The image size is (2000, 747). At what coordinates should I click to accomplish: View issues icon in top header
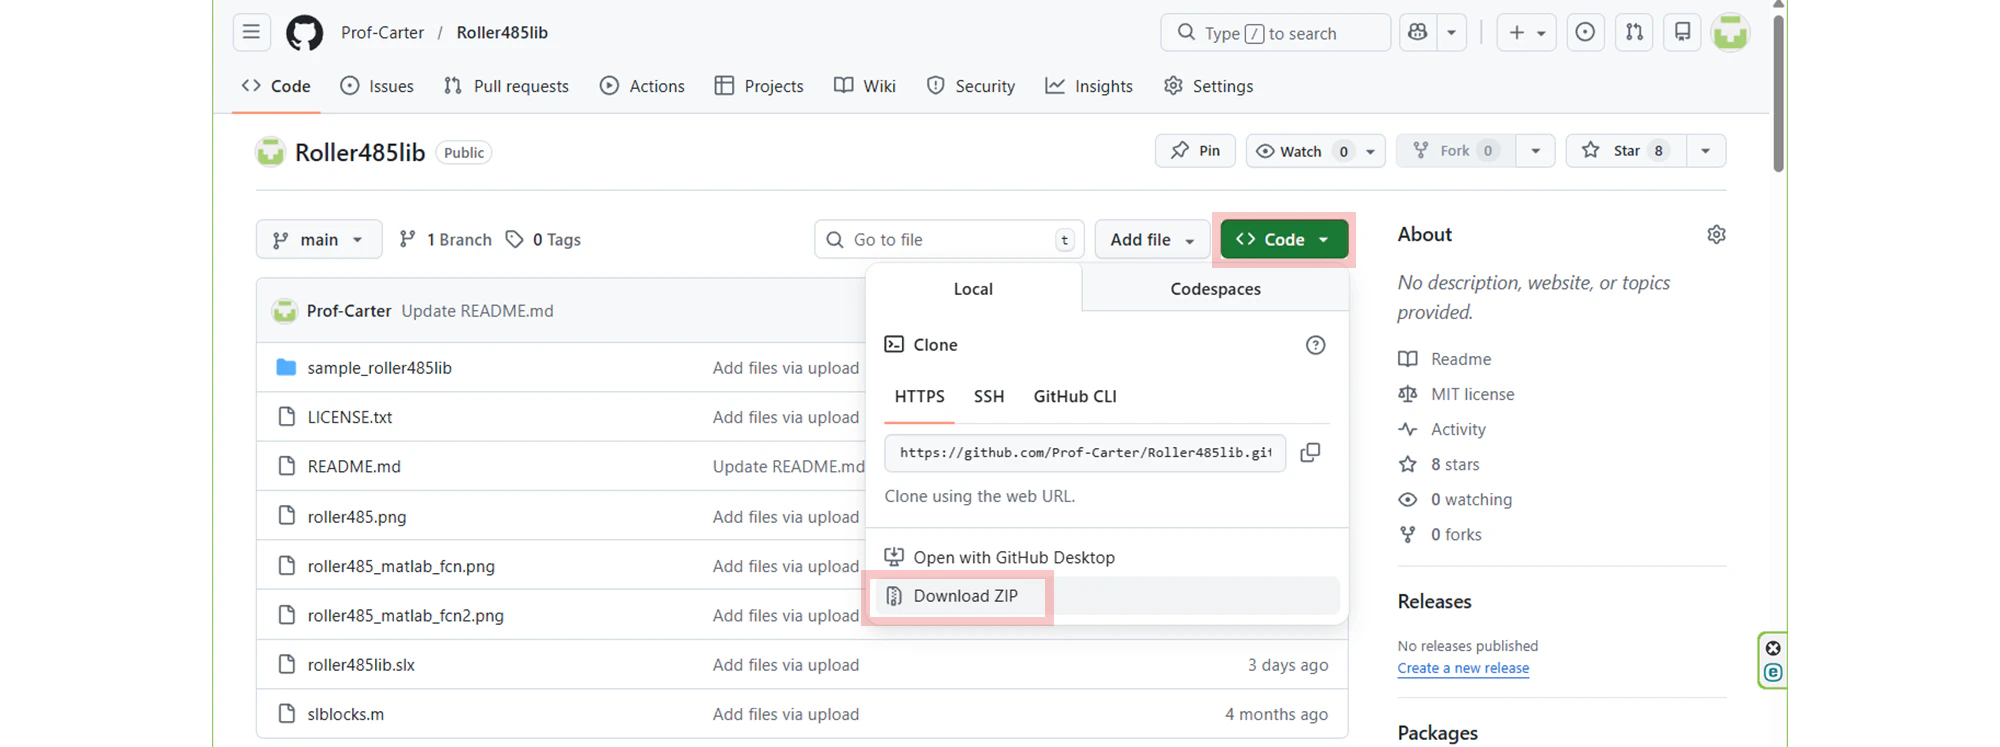(x=1585, y=32)
